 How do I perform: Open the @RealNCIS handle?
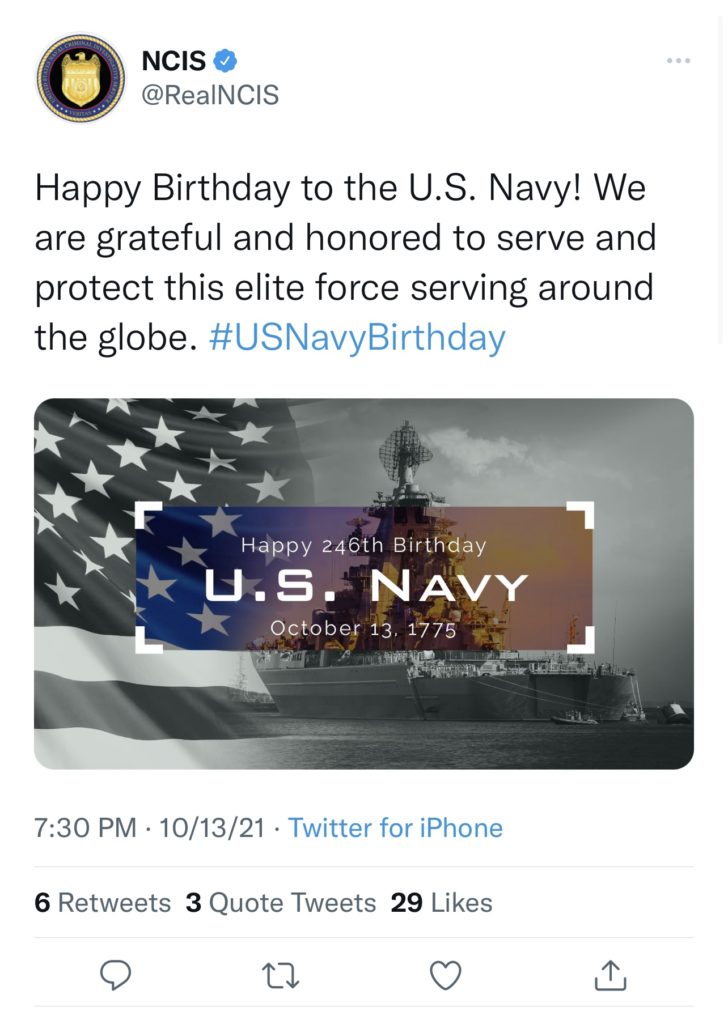(x=210, y=95)
